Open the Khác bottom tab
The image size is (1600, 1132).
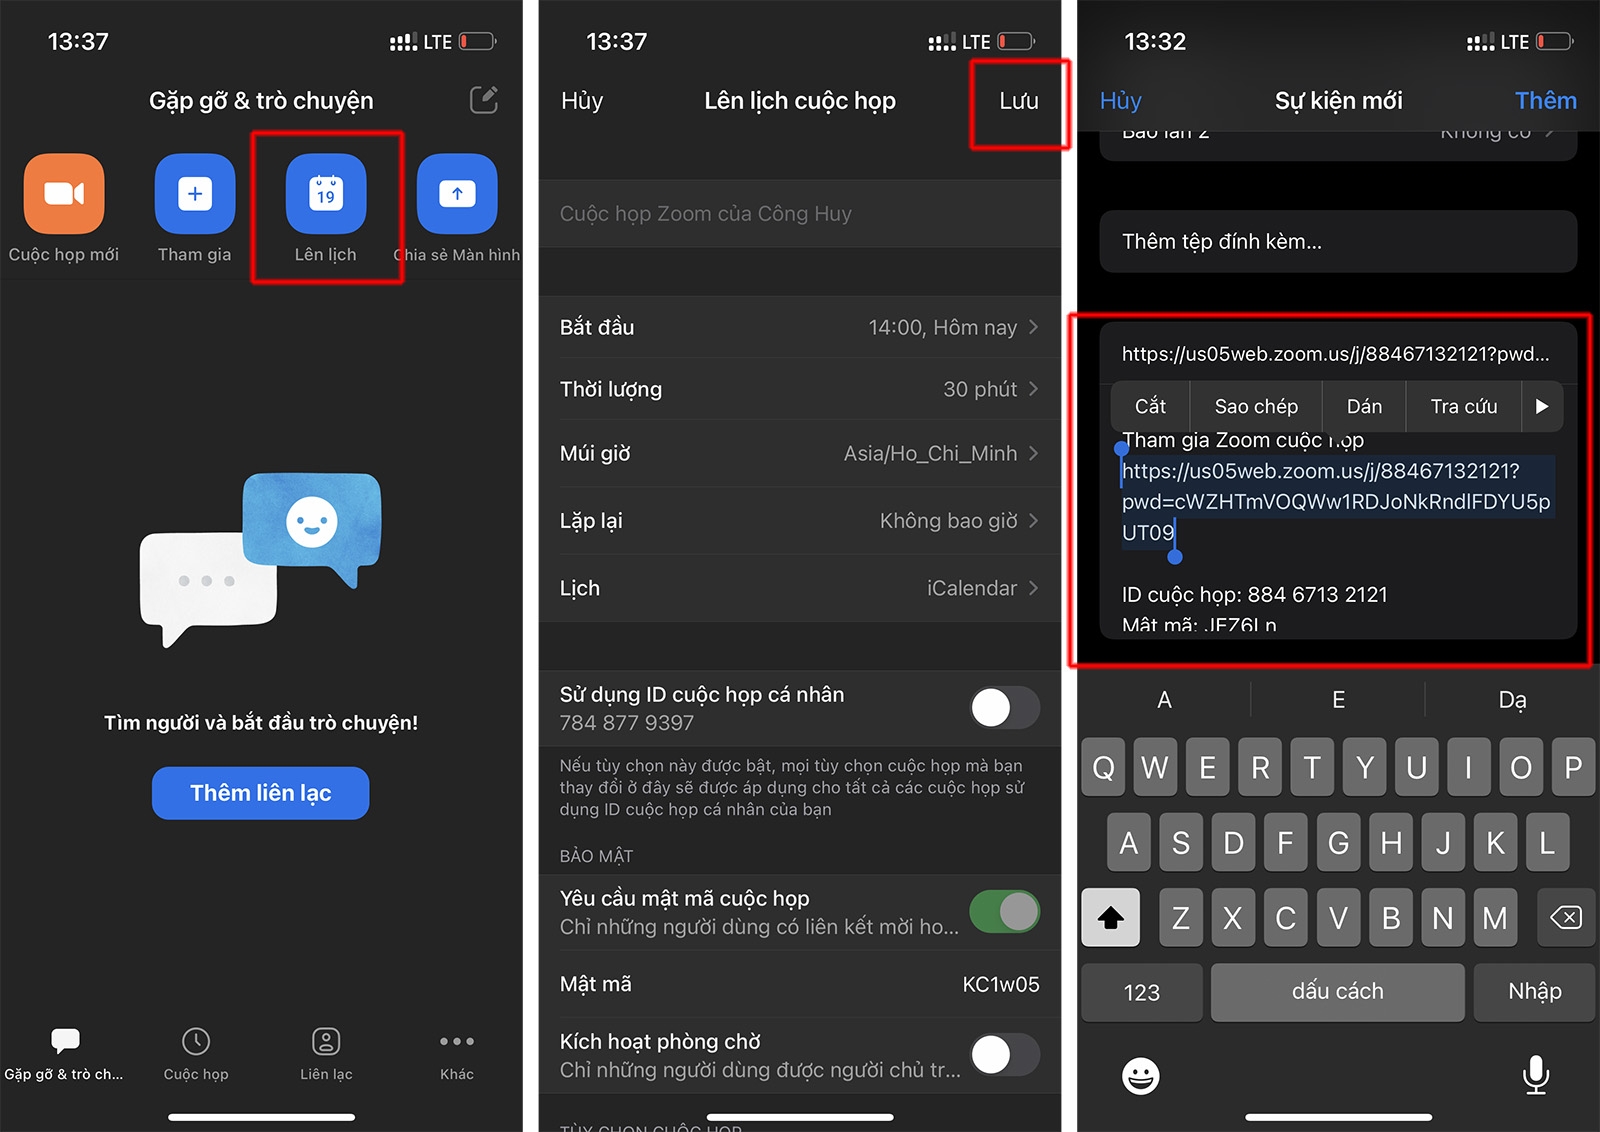click(457, 1054)
